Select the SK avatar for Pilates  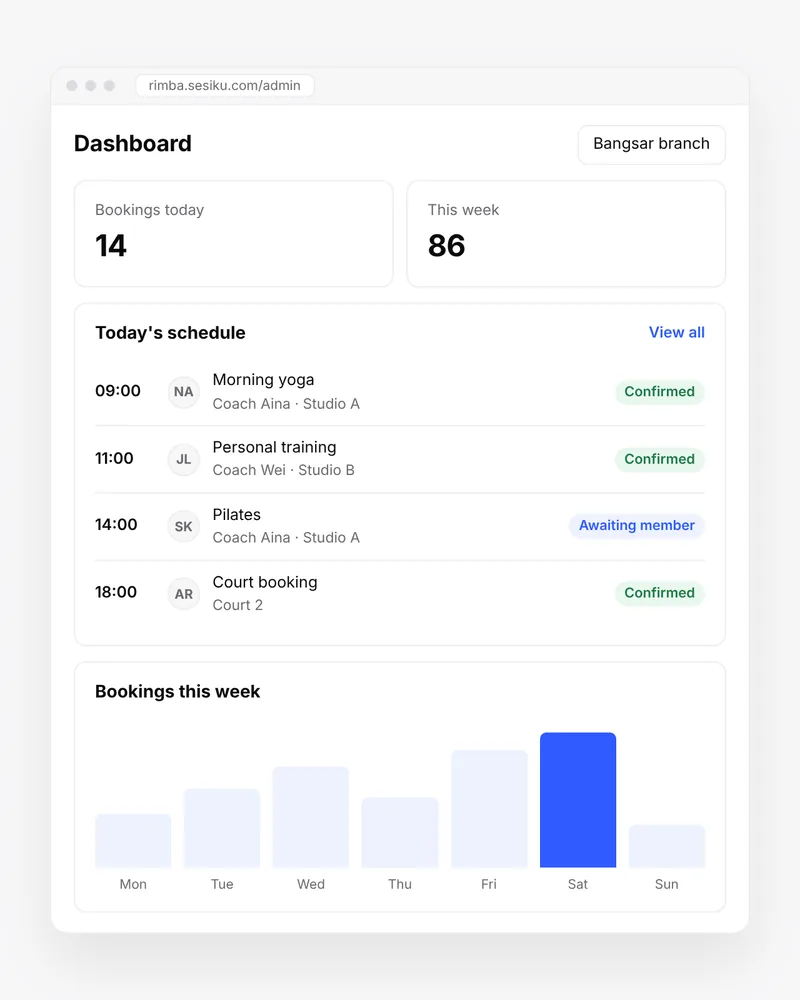(184, 526)
